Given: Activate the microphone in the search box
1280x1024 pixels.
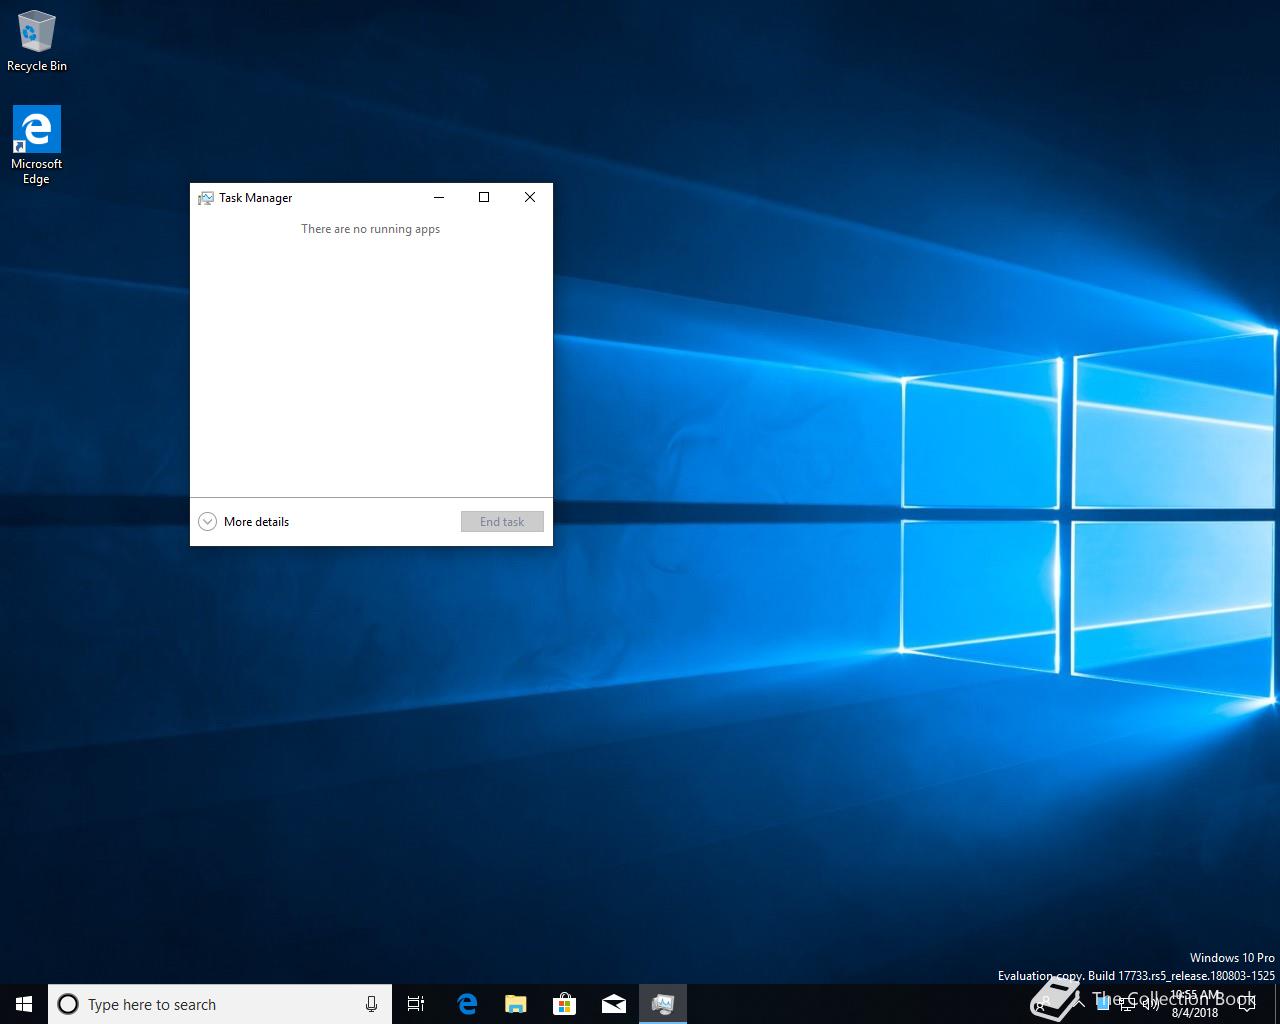Looking at the screenshot, I should [x=371, y=1004].
